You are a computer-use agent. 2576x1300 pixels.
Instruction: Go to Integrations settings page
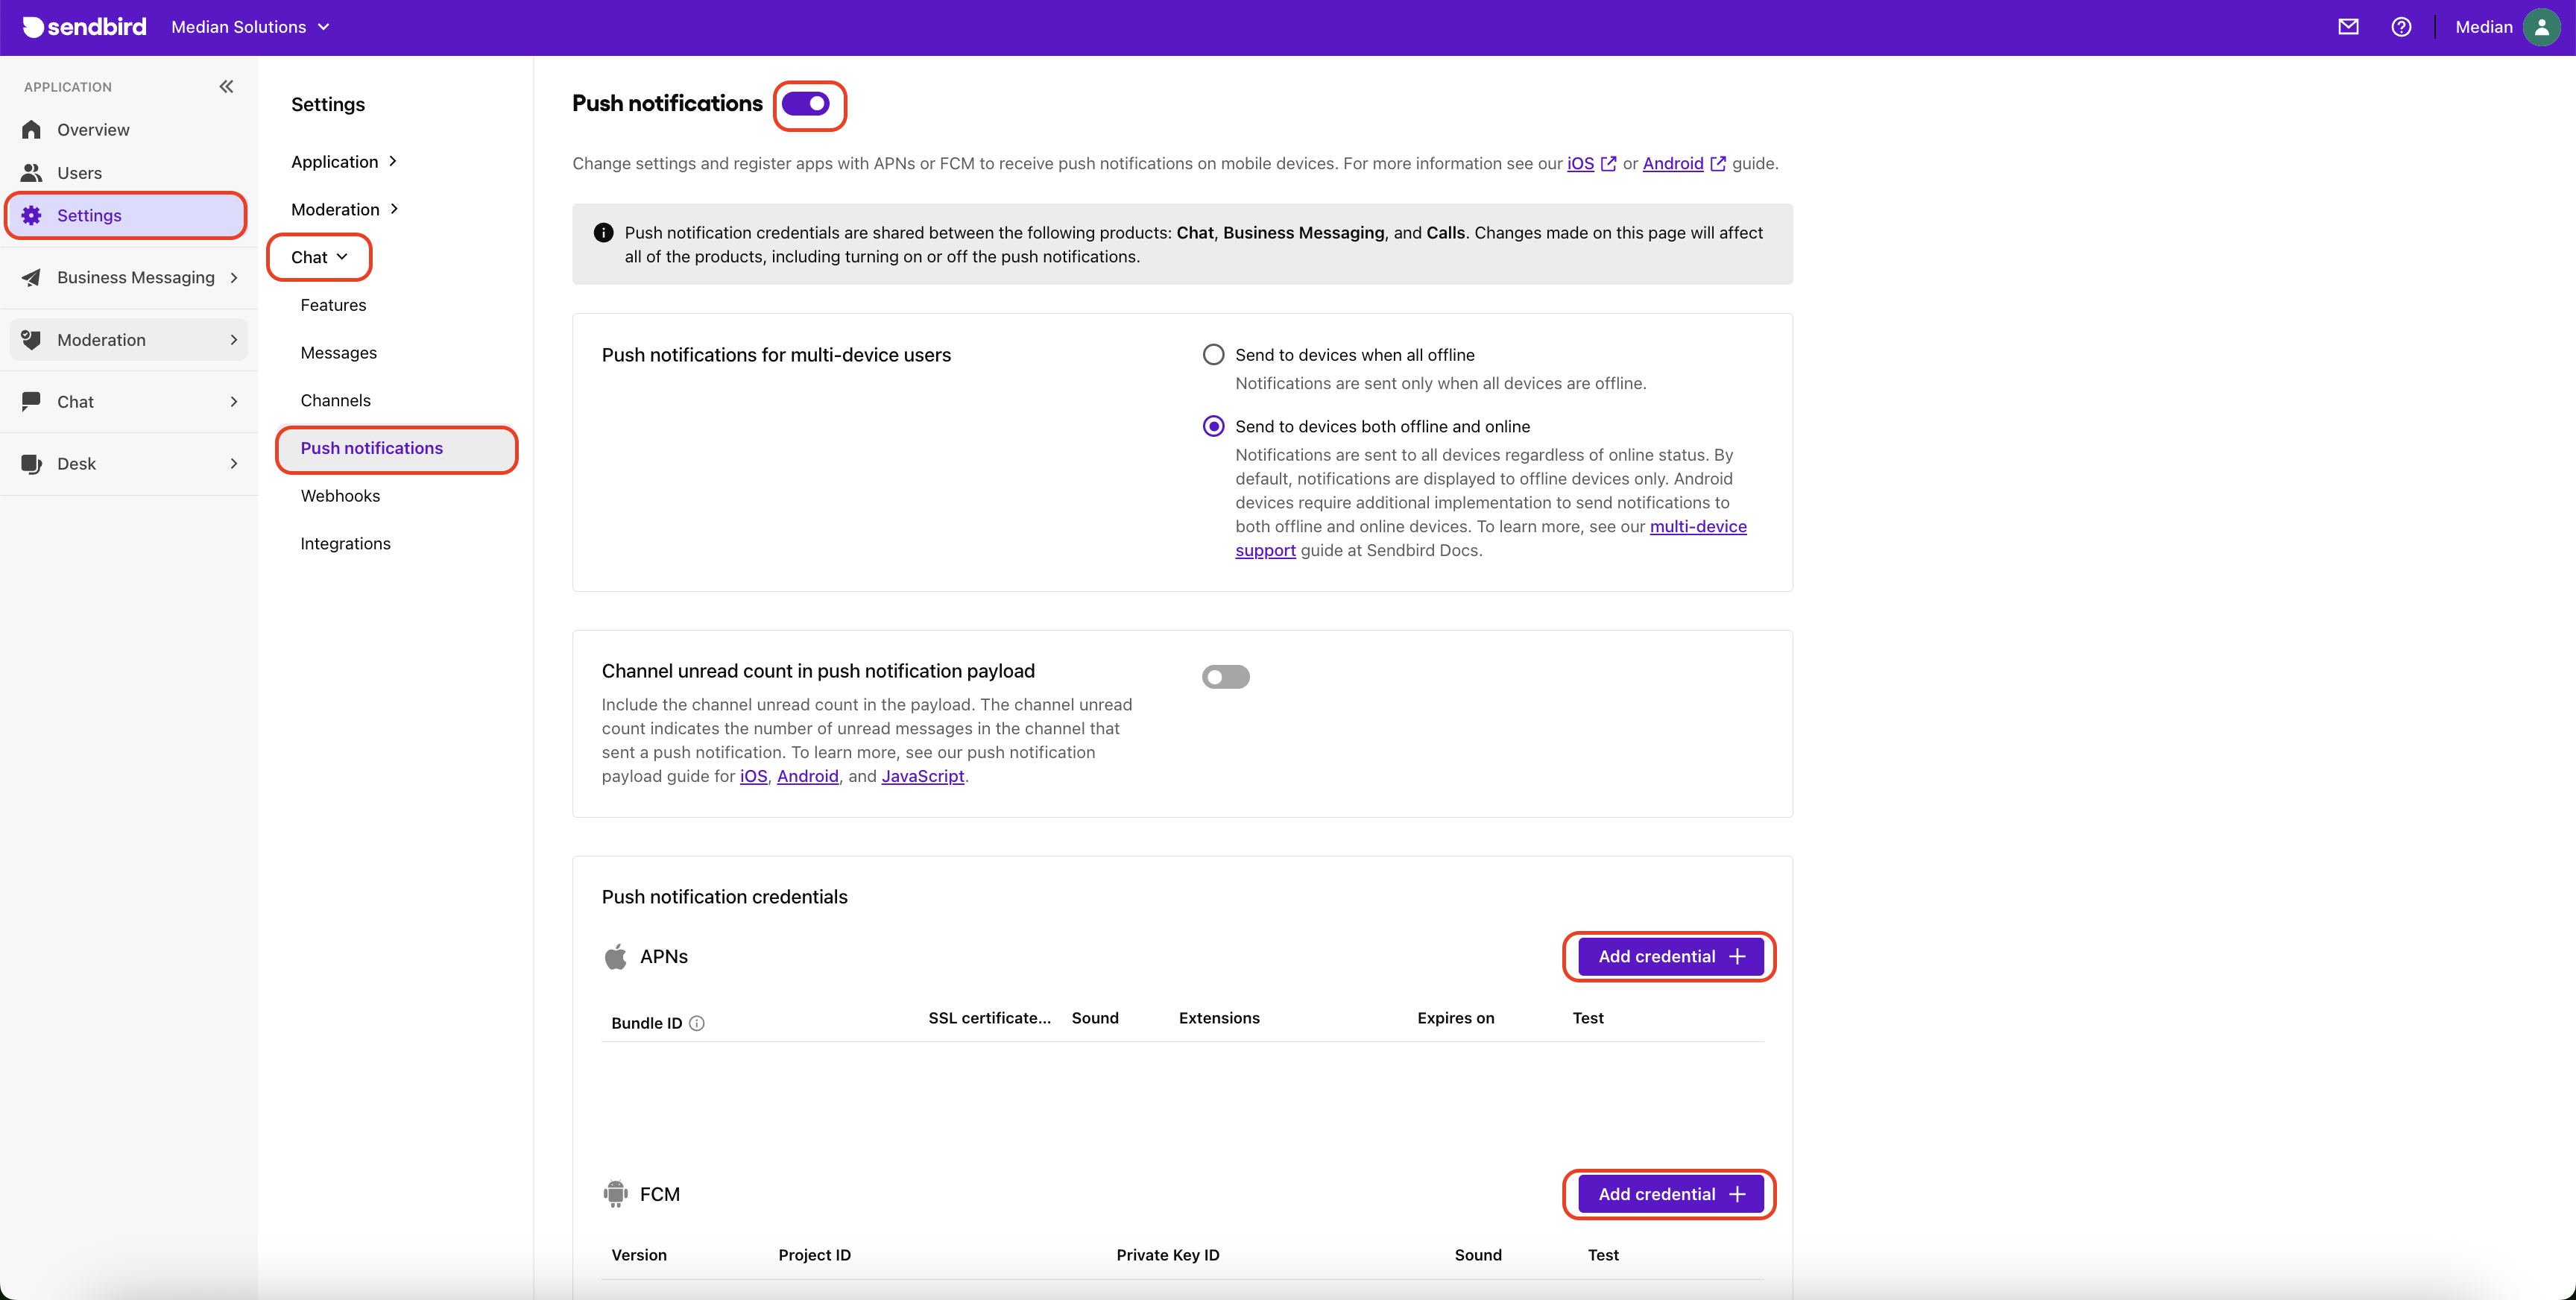345,544
